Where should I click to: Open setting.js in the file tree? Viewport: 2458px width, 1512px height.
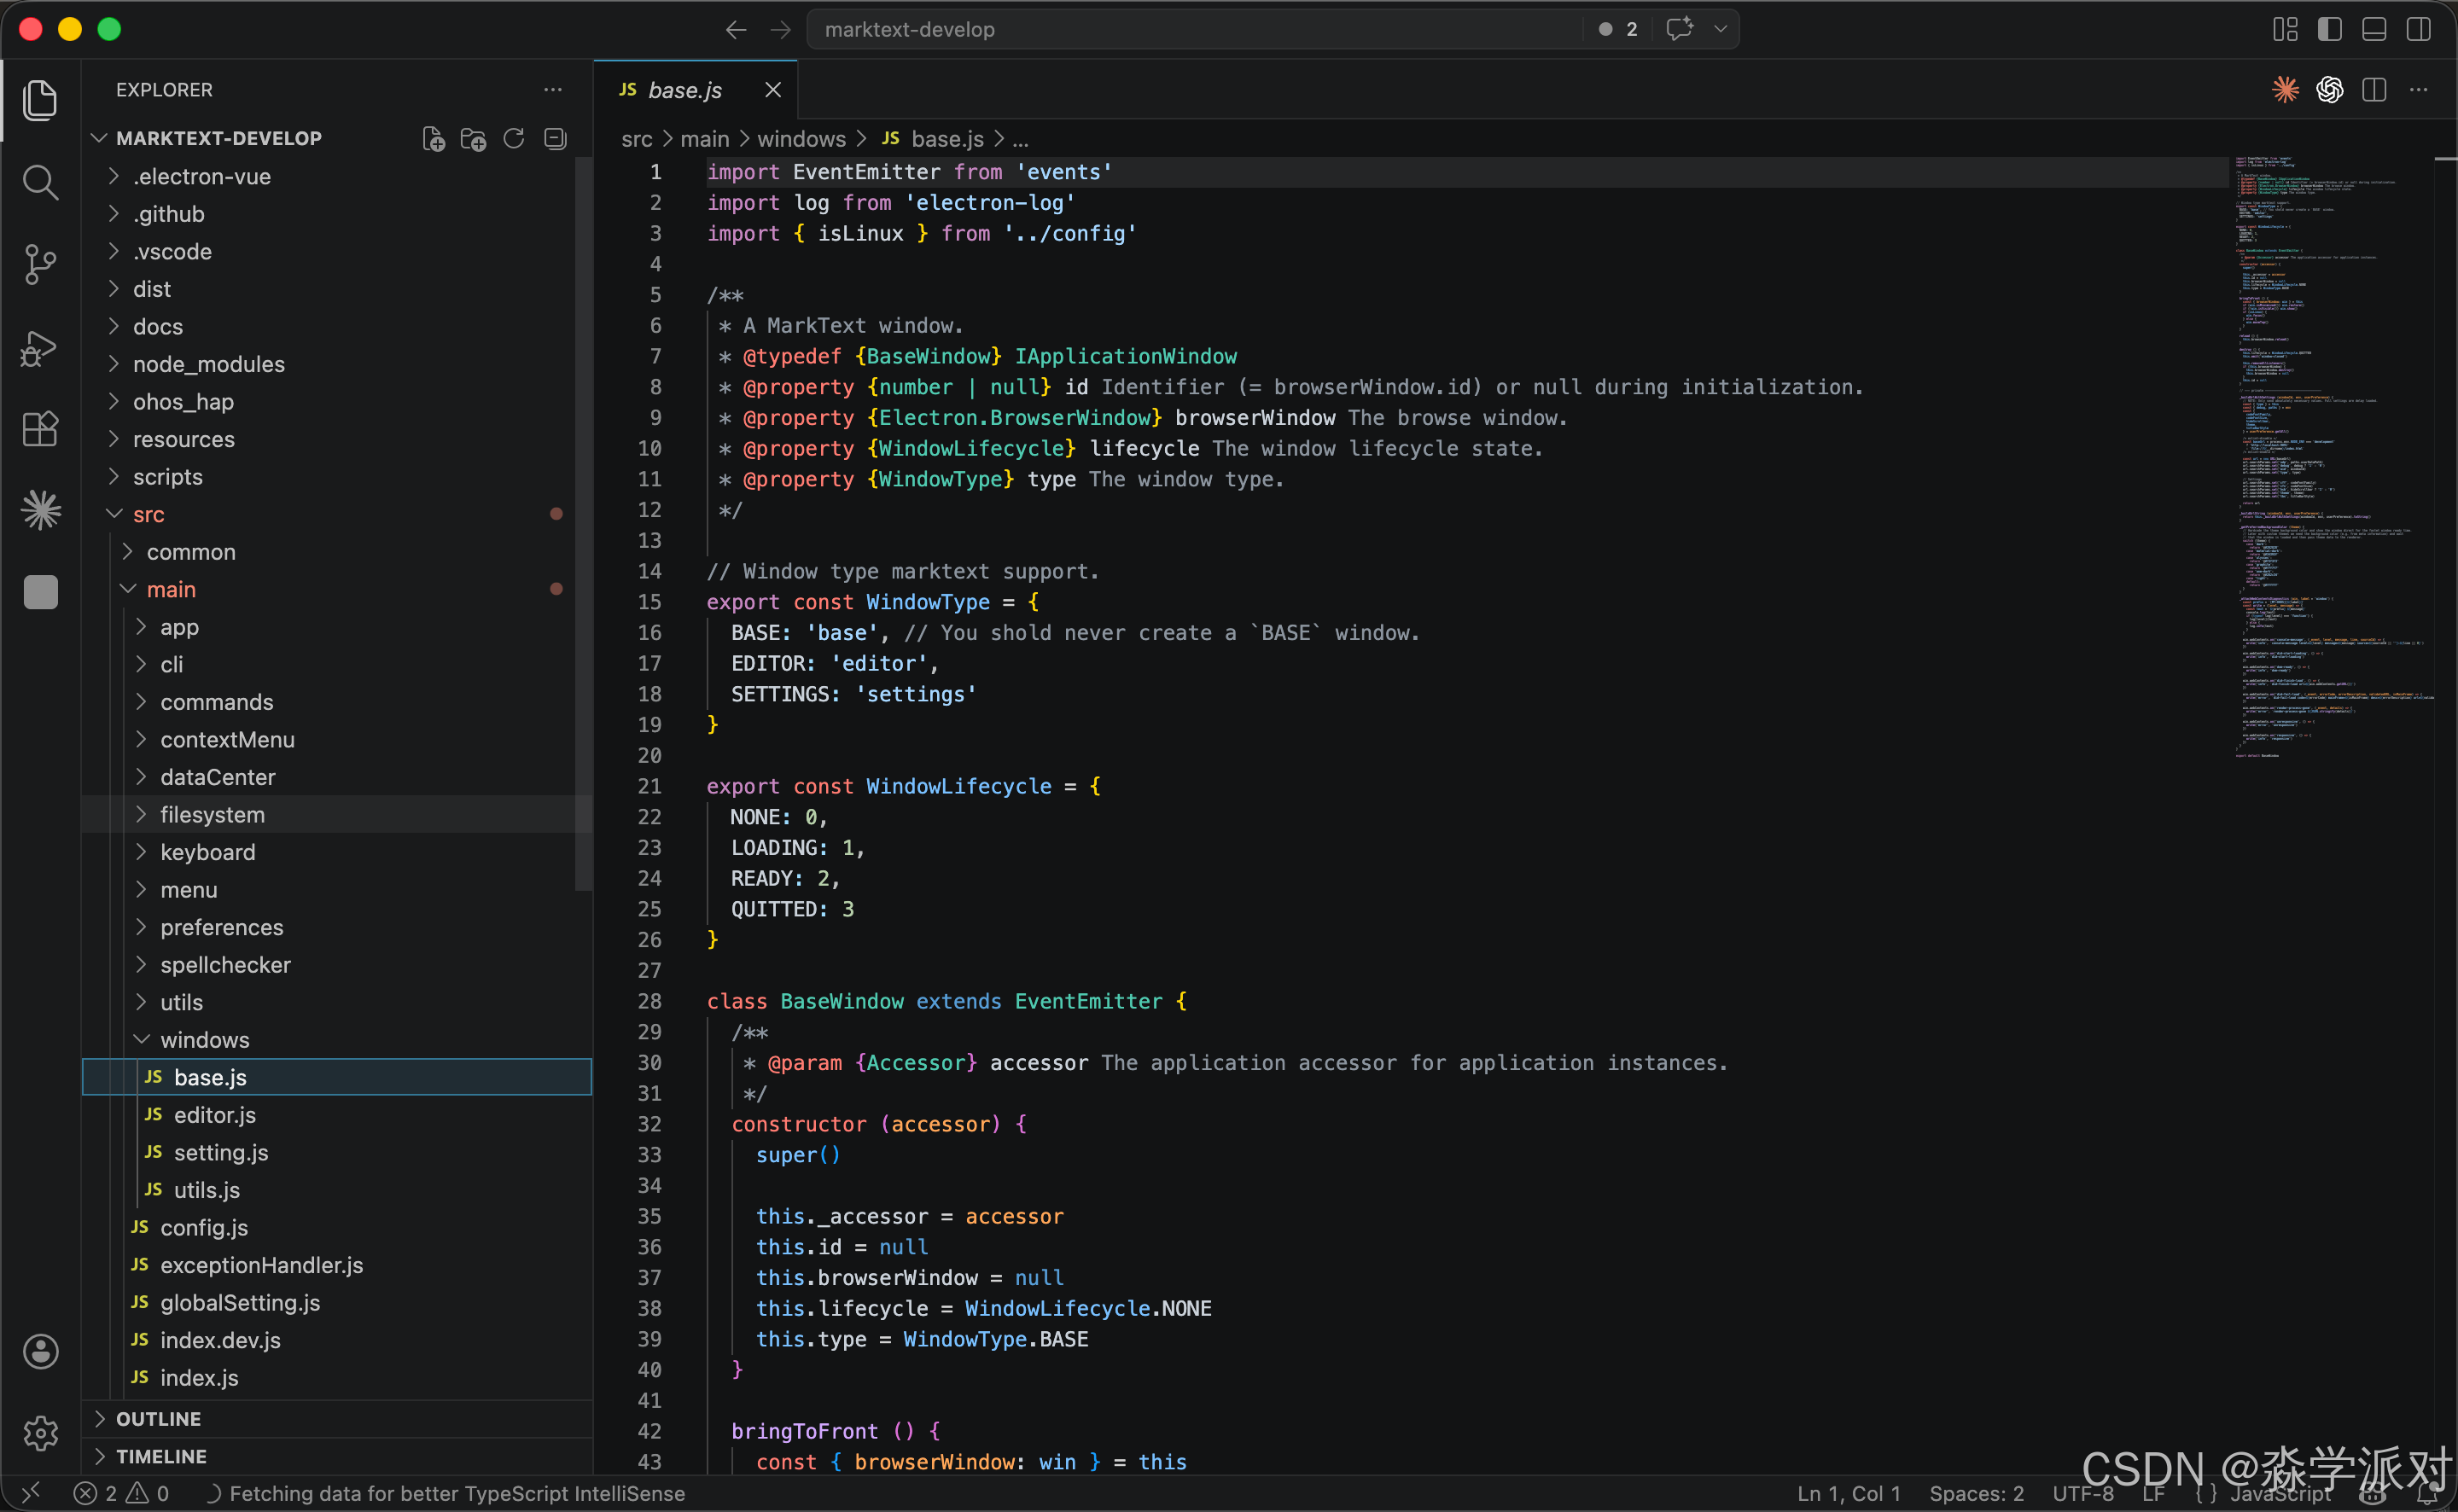(x=336, y=1152)
